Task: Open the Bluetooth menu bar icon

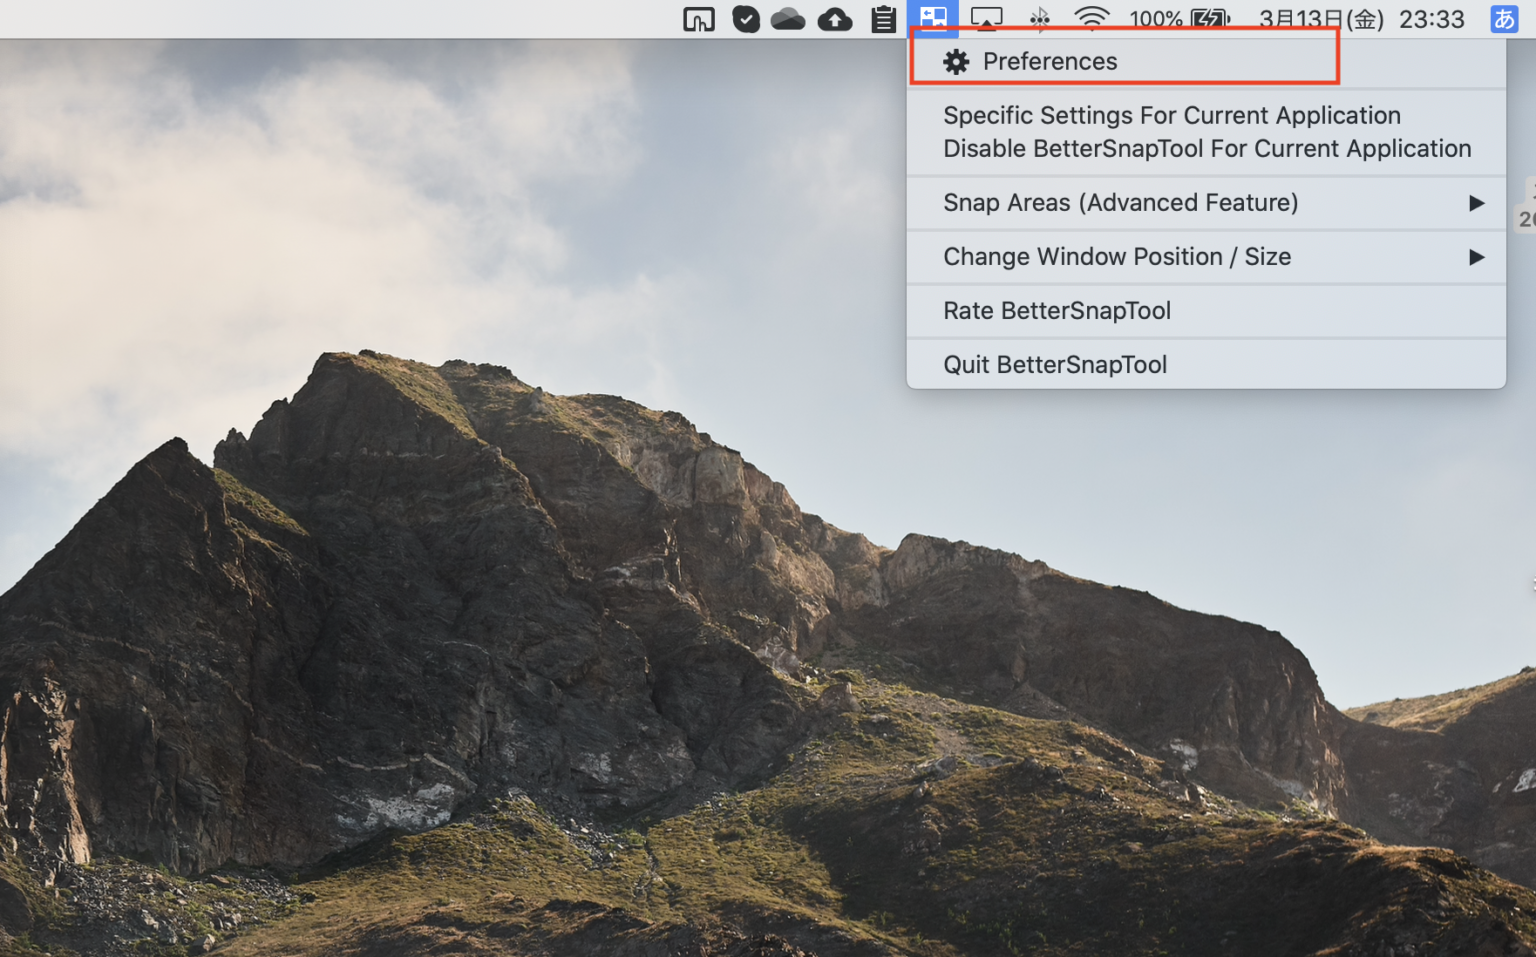Action: (1040, 19)
